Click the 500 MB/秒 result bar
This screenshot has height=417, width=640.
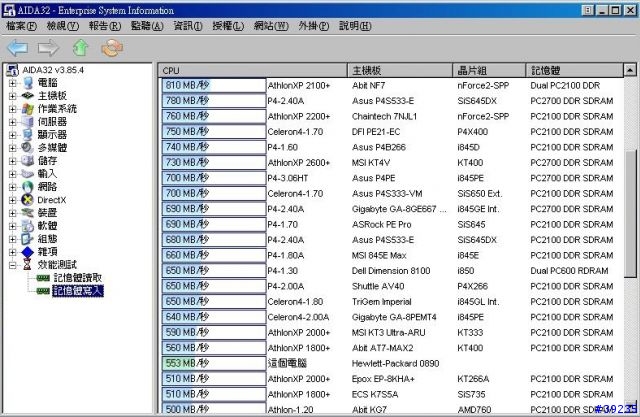tap(214, 409)
